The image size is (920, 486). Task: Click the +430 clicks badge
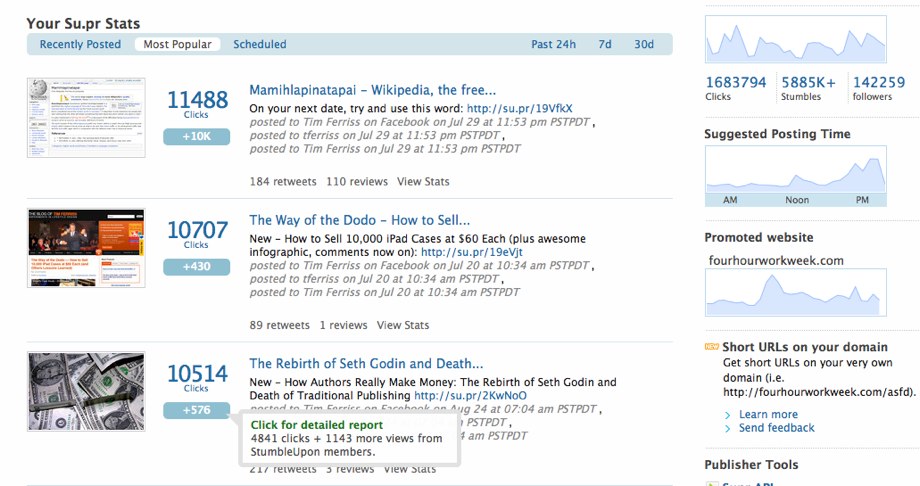click(x=196, y=267)
